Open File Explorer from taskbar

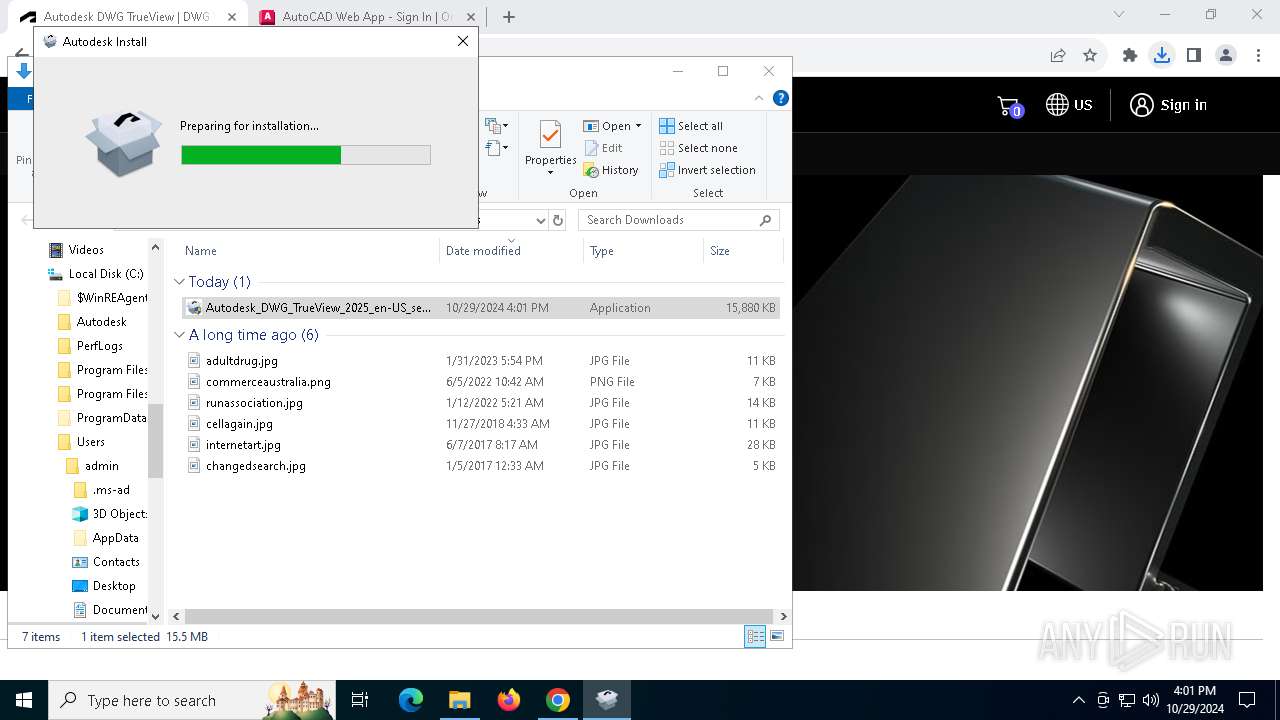[460, 700]
